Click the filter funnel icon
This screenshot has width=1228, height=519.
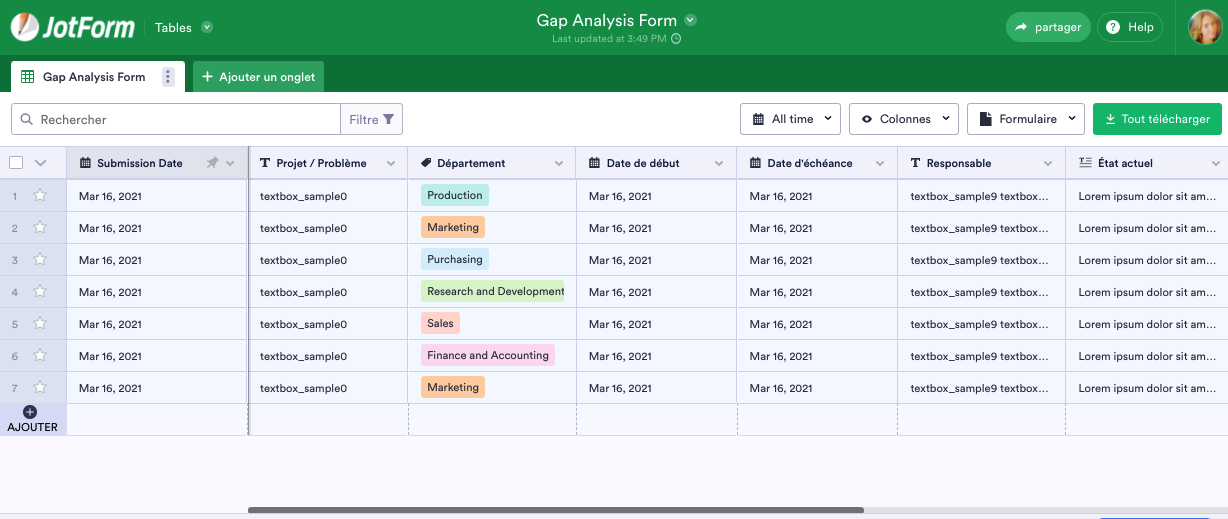click(388, 119)
